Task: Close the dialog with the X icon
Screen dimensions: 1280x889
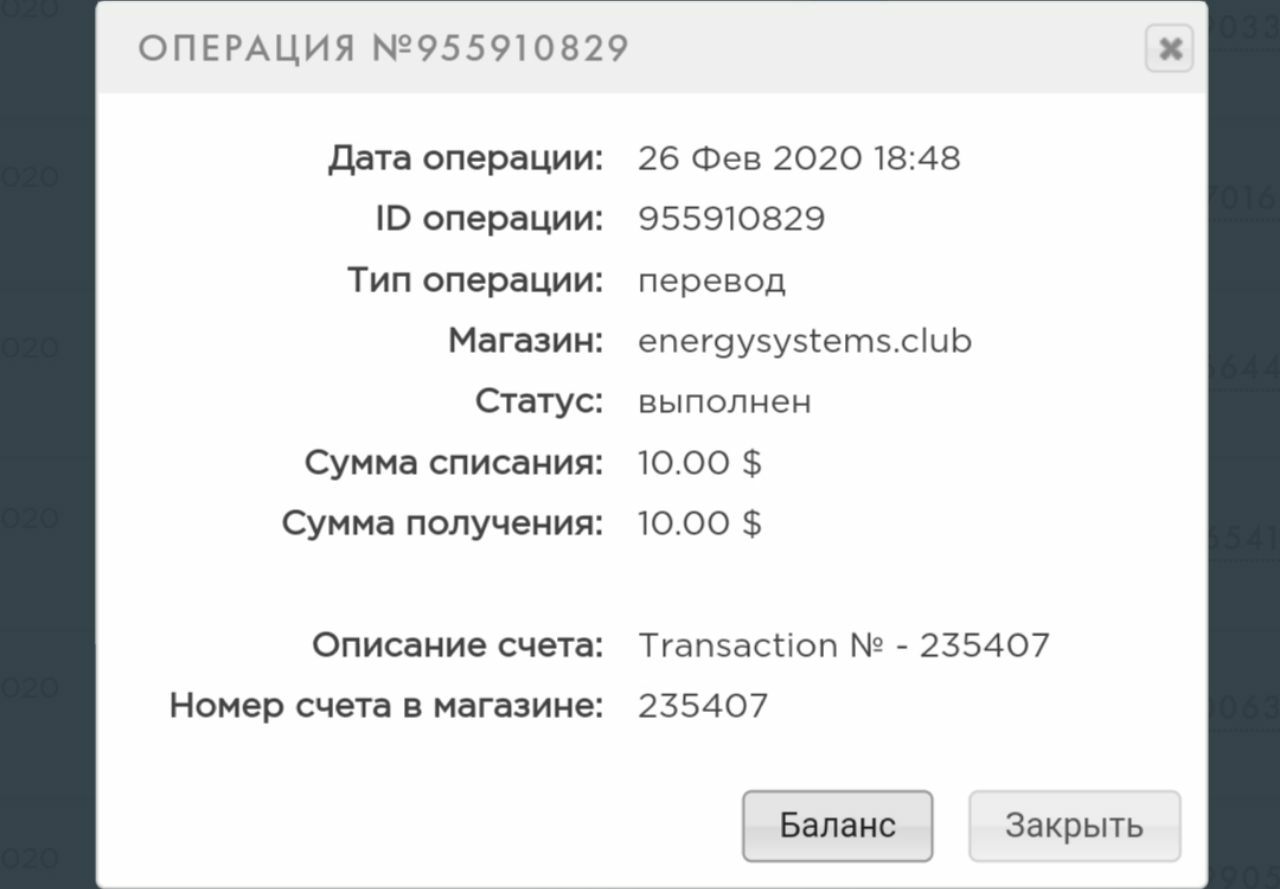Action: [1169, 49]
